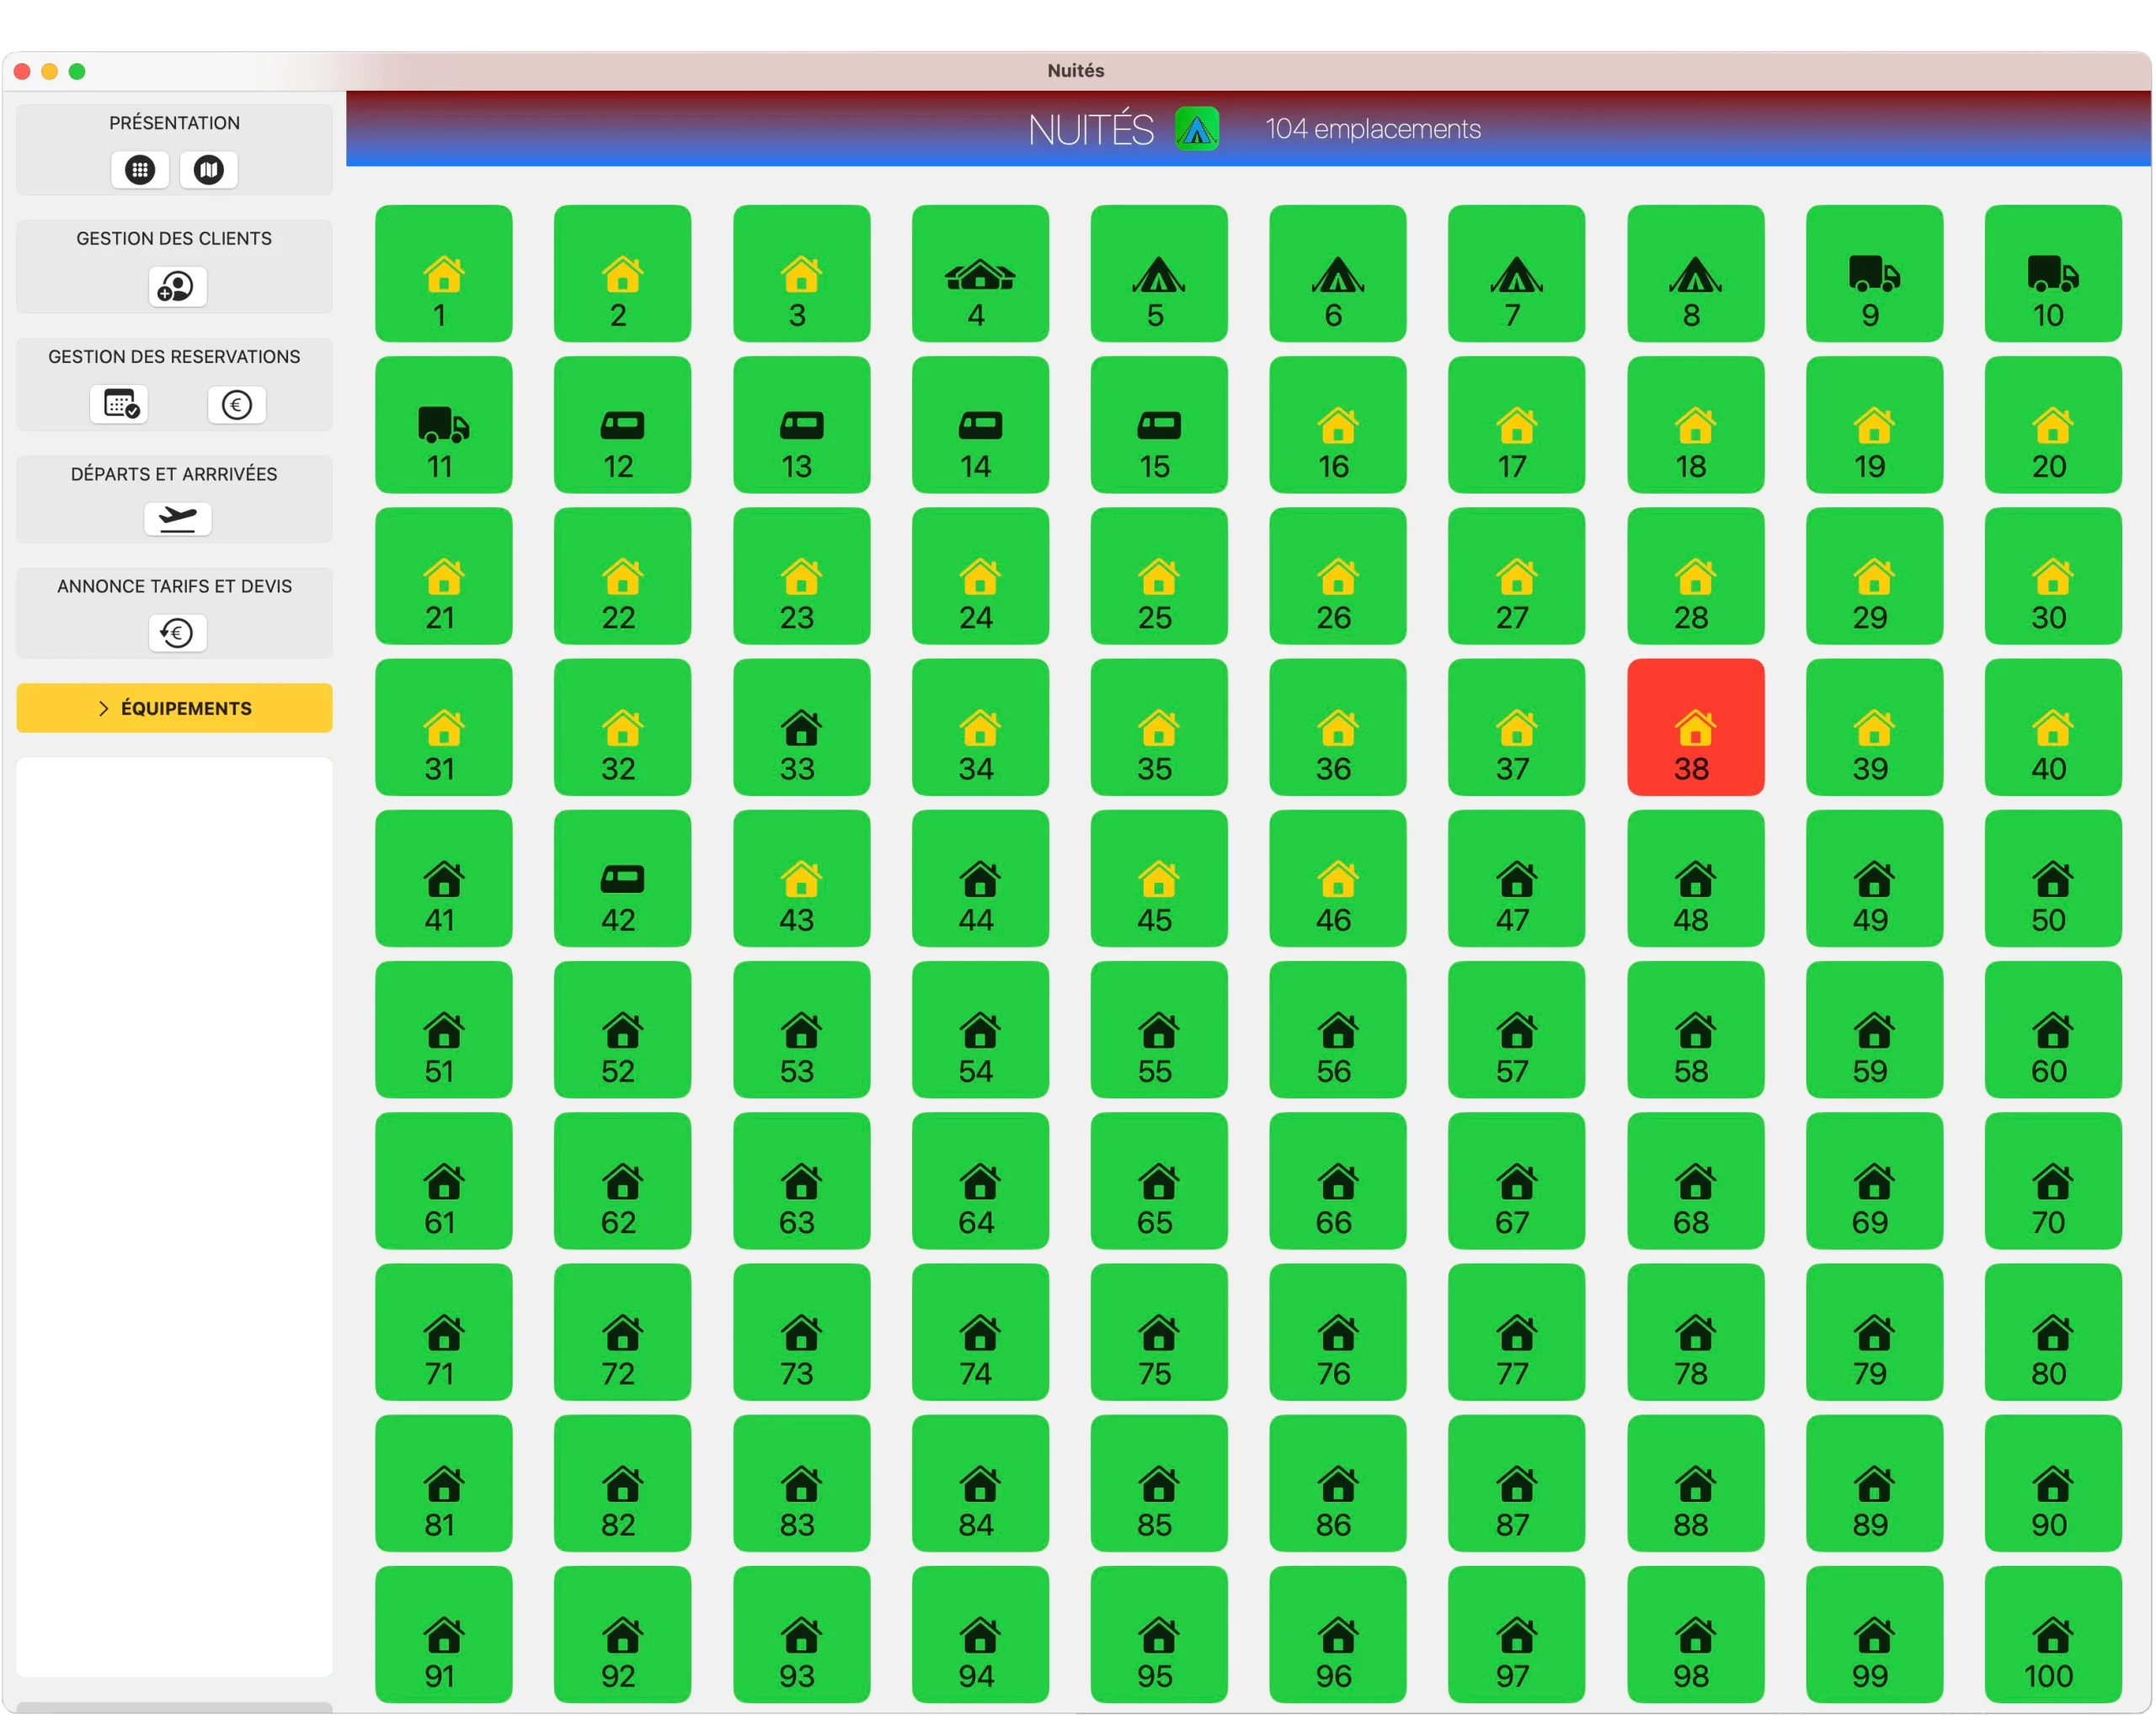Select yellow house pitch 43
The height and width of the screenshot is (1715, 2156).
pos(801,879)
